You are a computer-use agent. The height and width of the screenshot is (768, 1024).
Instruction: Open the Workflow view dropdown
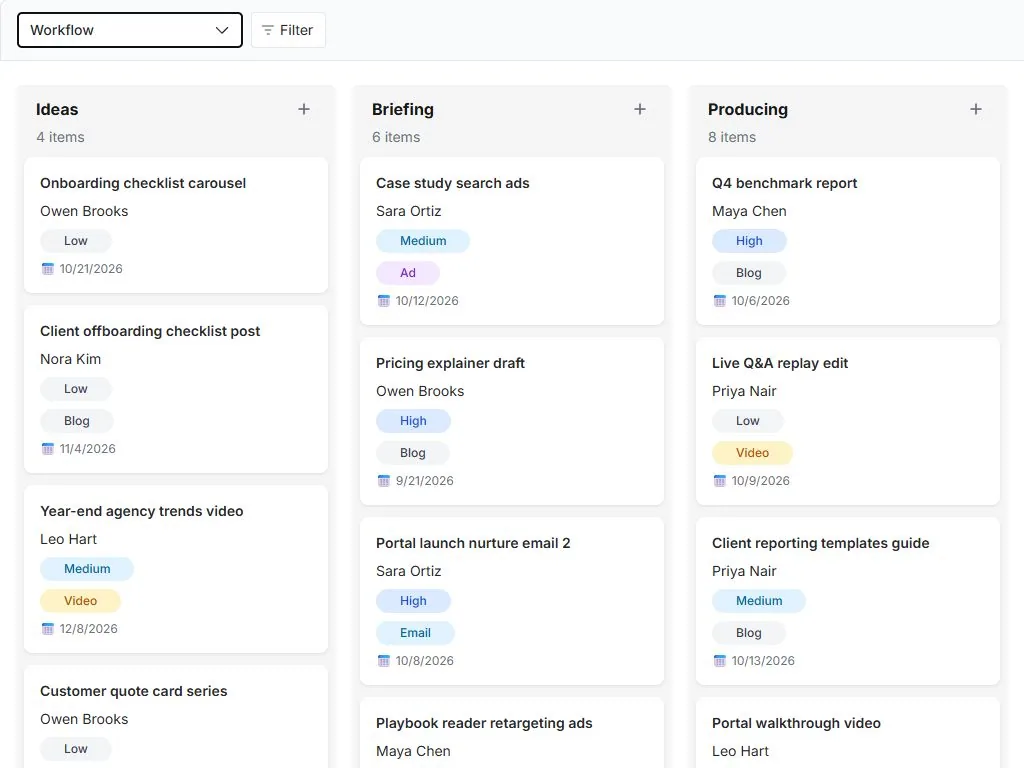click(130, 30)
